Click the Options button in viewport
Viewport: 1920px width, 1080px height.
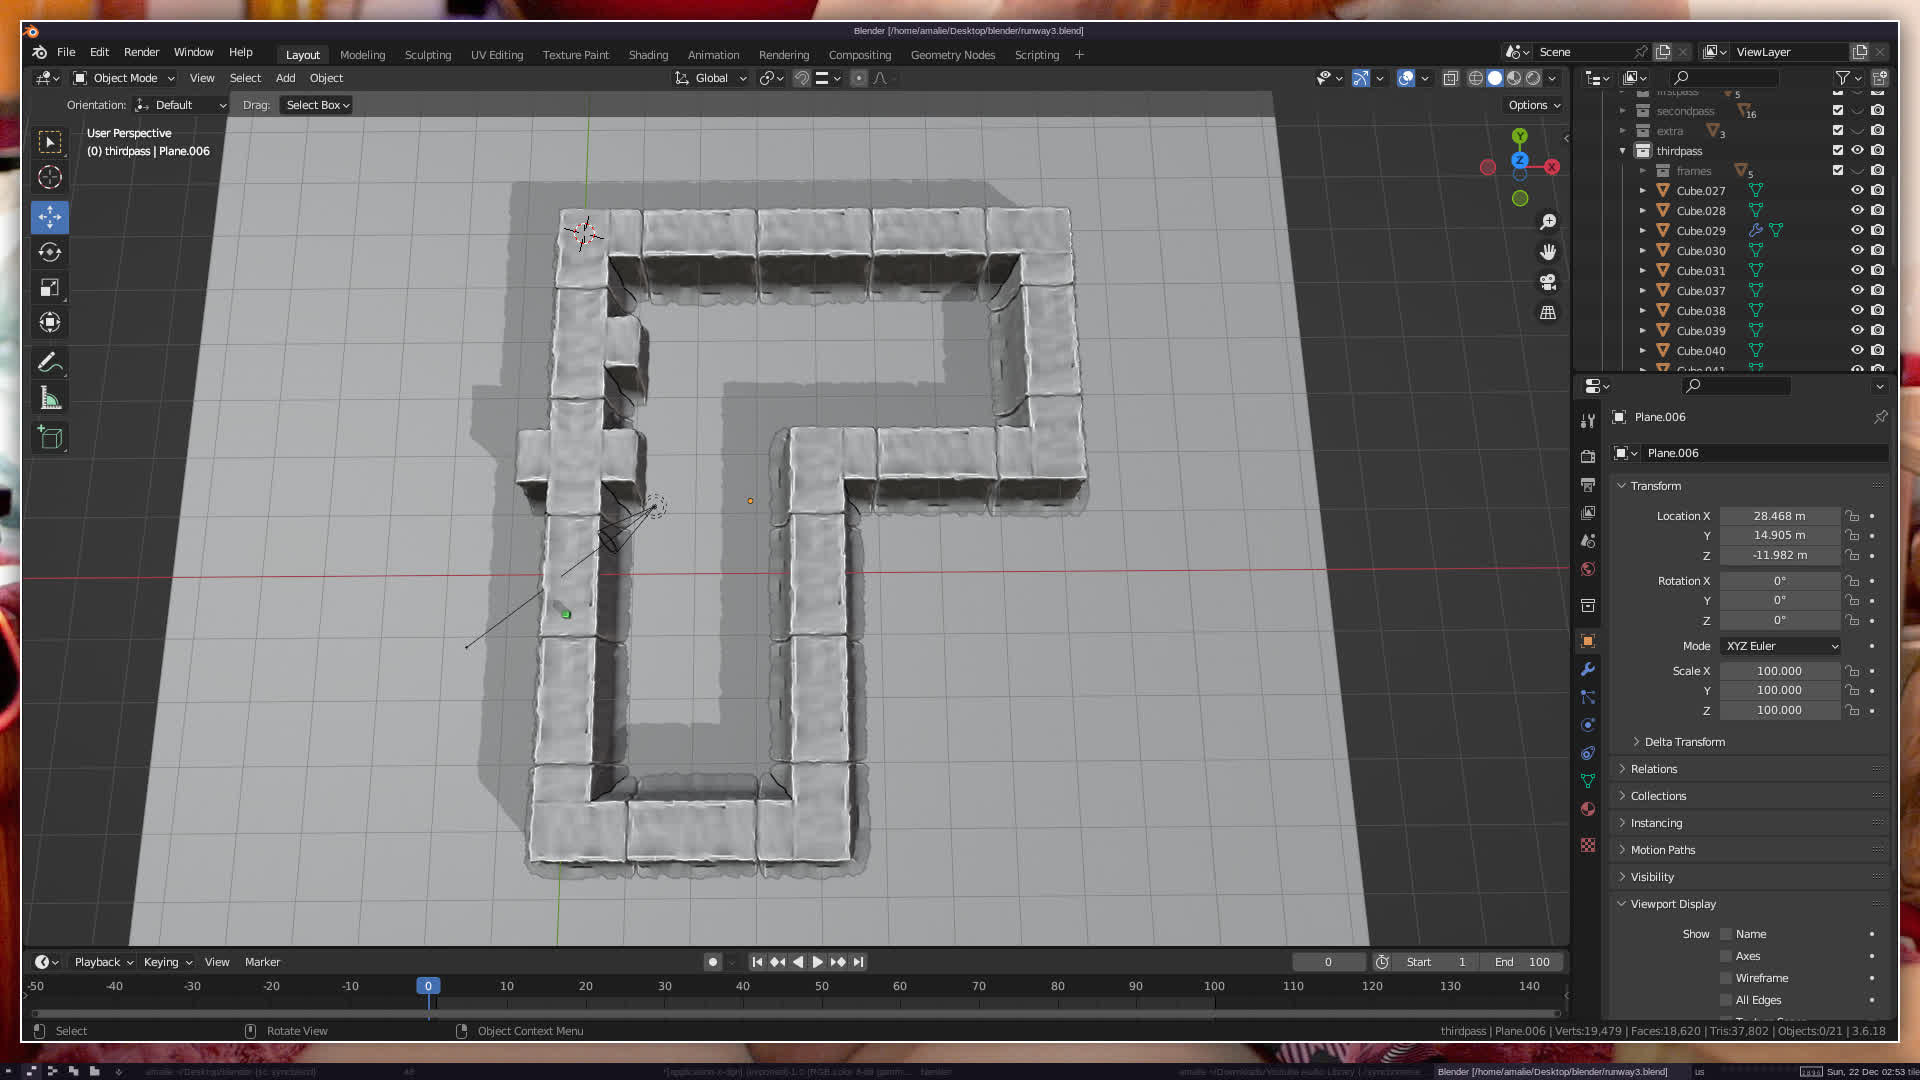tap(1533, 105)
